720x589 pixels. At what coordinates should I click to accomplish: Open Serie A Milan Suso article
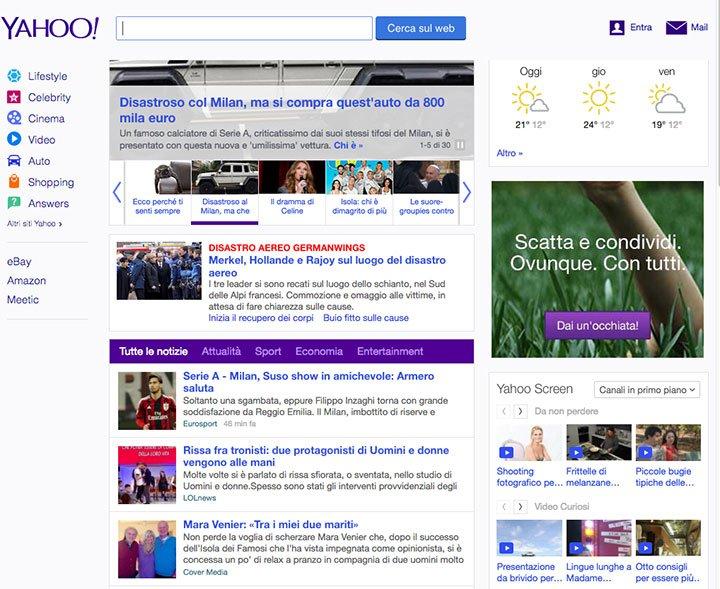309,382
